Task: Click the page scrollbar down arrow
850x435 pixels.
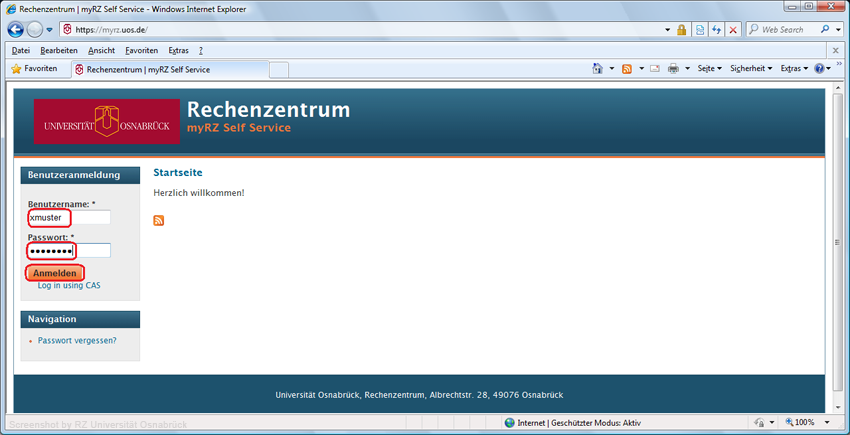Action: 838,408
